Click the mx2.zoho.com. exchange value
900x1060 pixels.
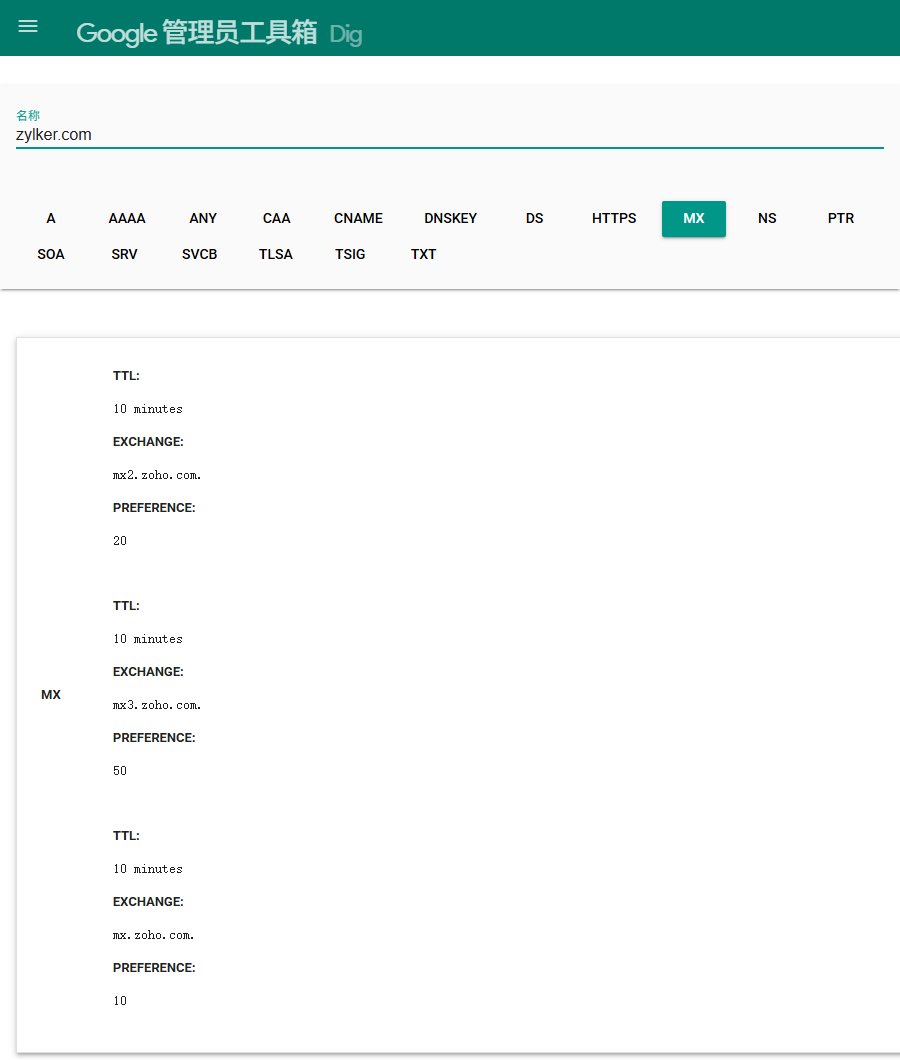(x=157, y=475)
